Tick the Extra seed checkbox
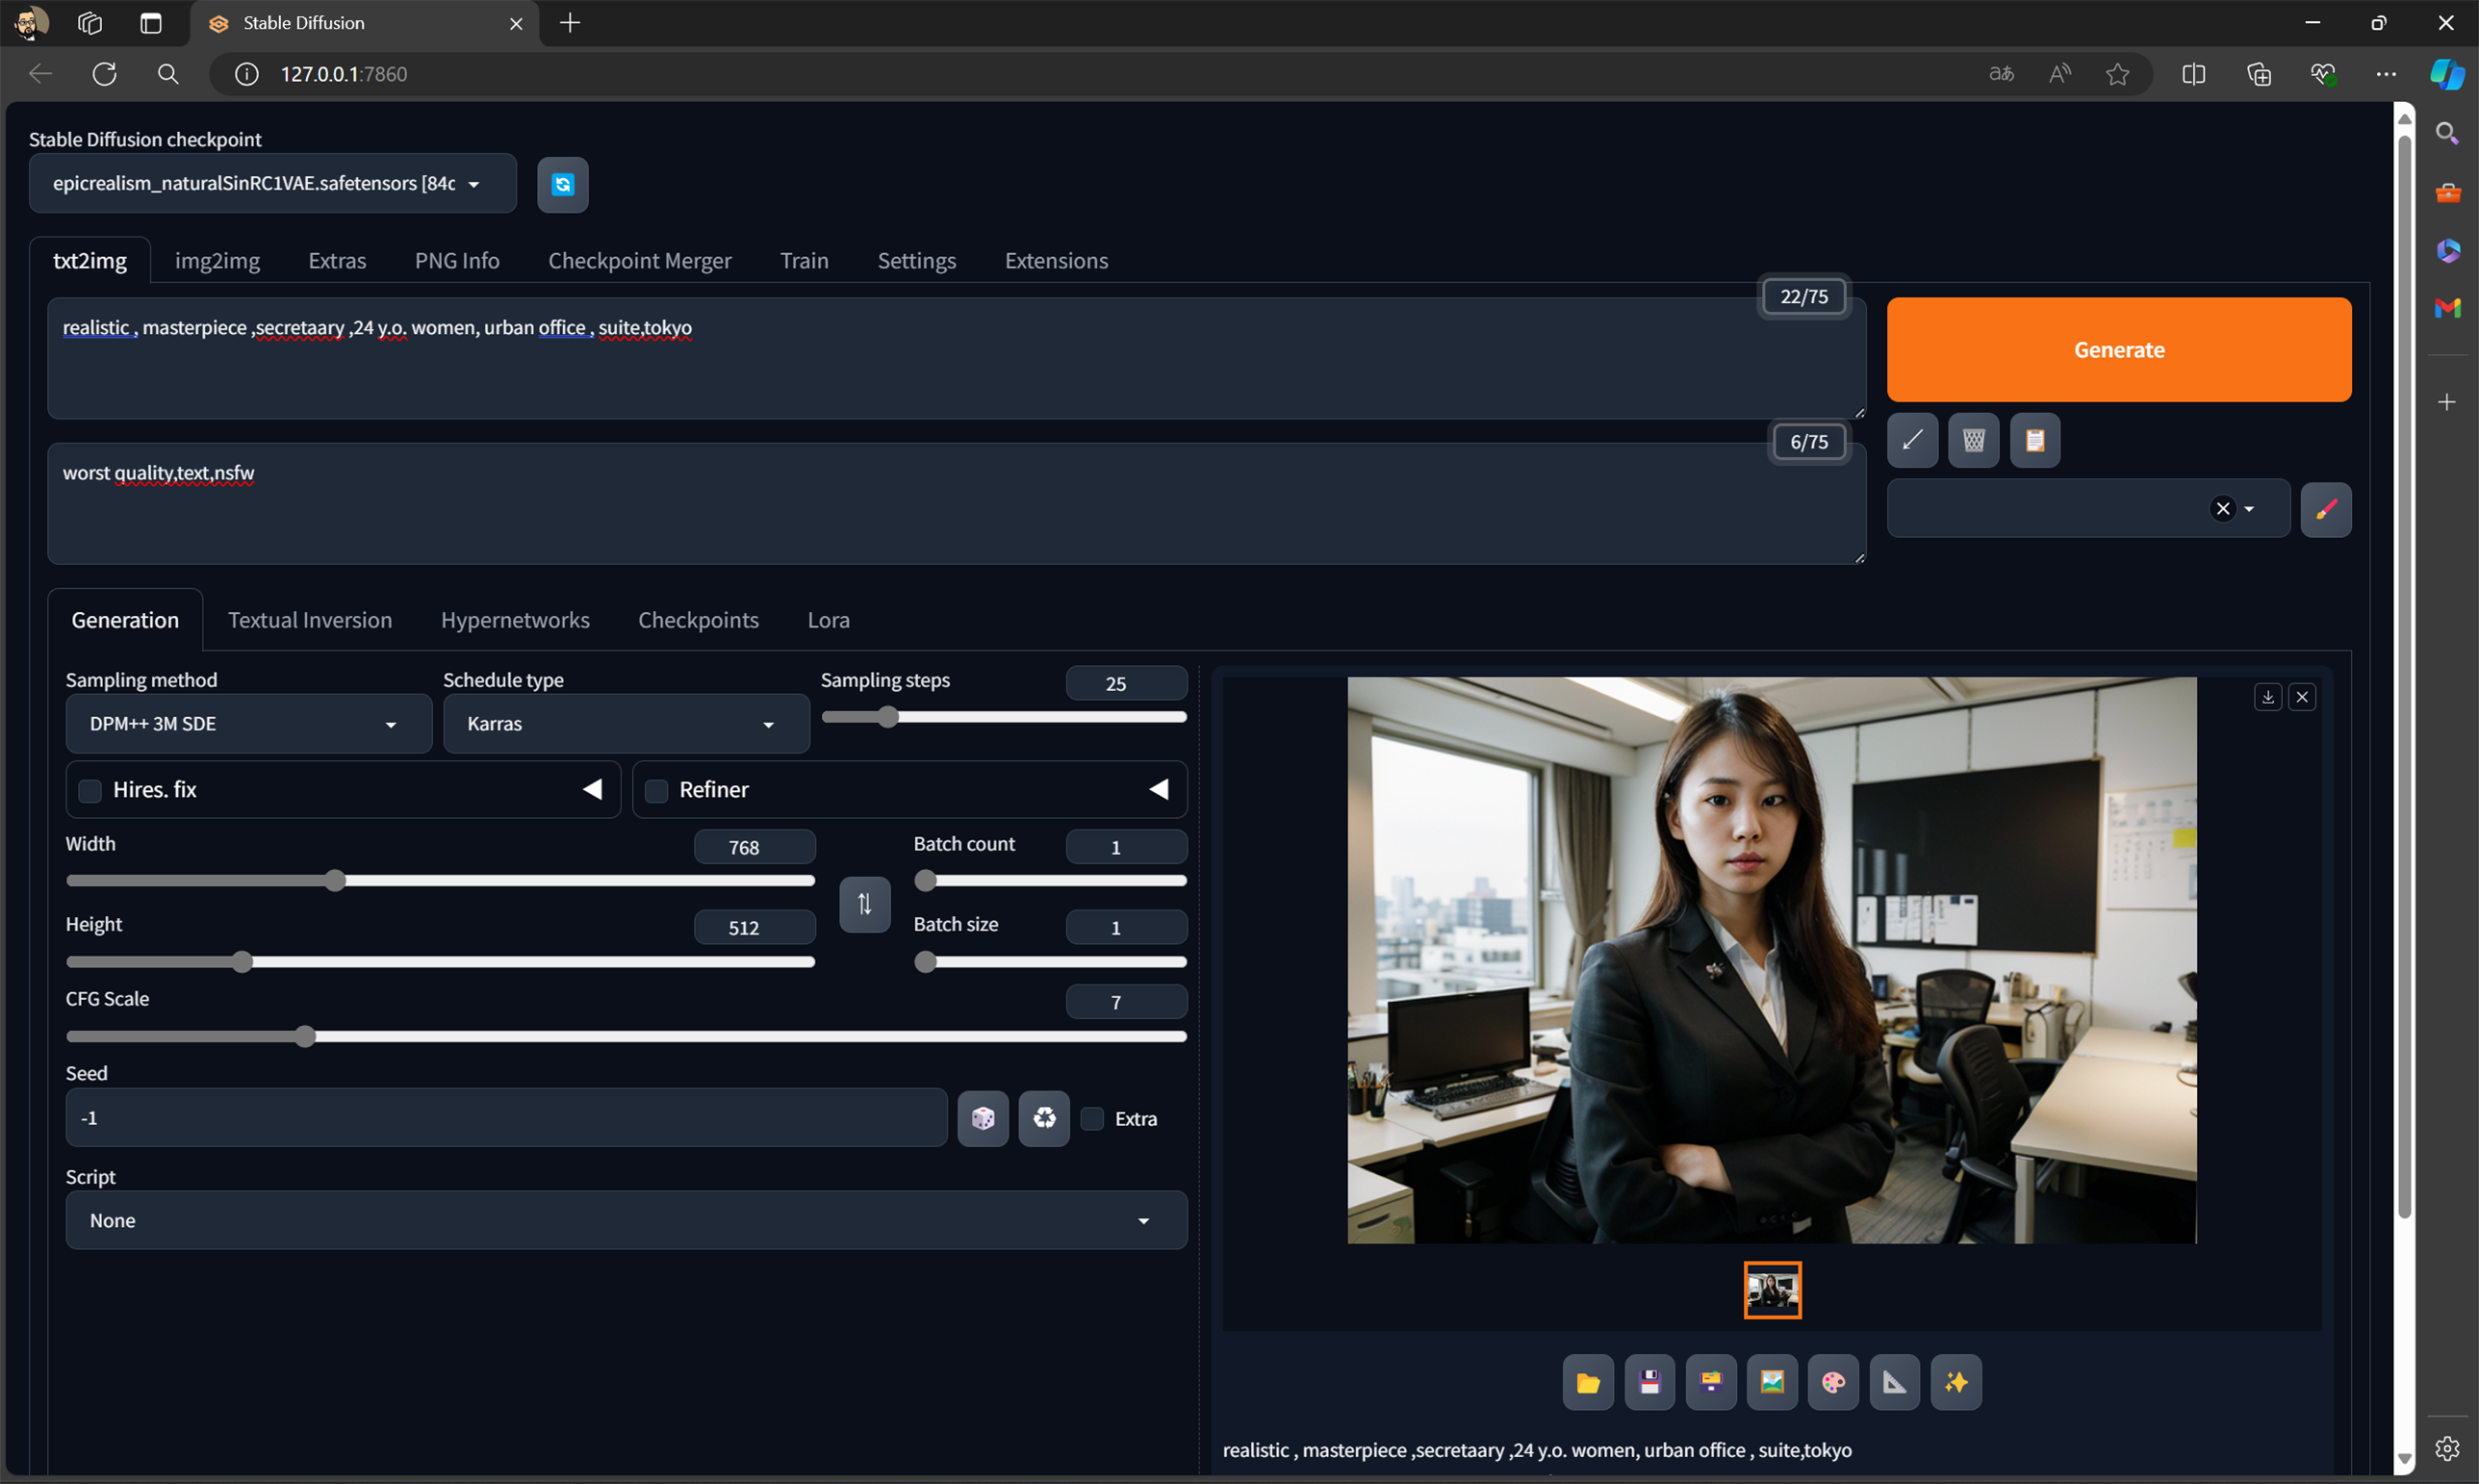The image size is (2479, 1484). [x=1092, y=1118]
